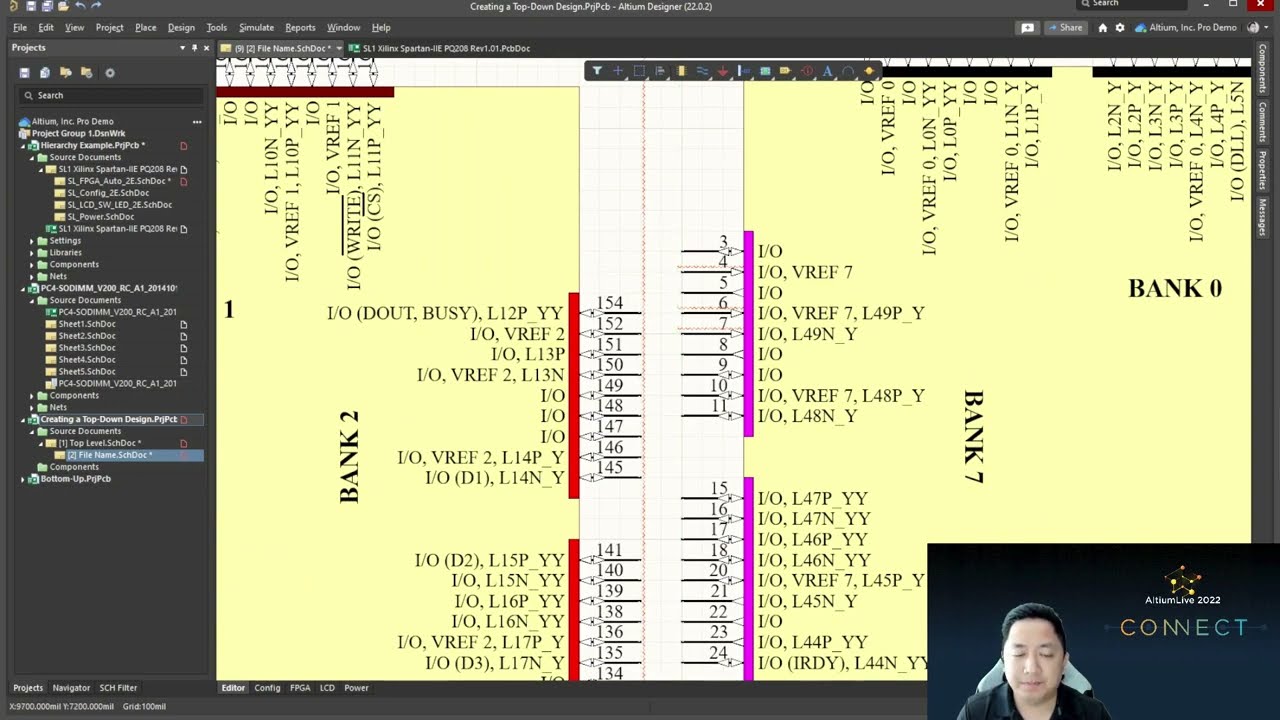
Task: Click the Redo arrow in the title bar
Action: coord(96,6)
